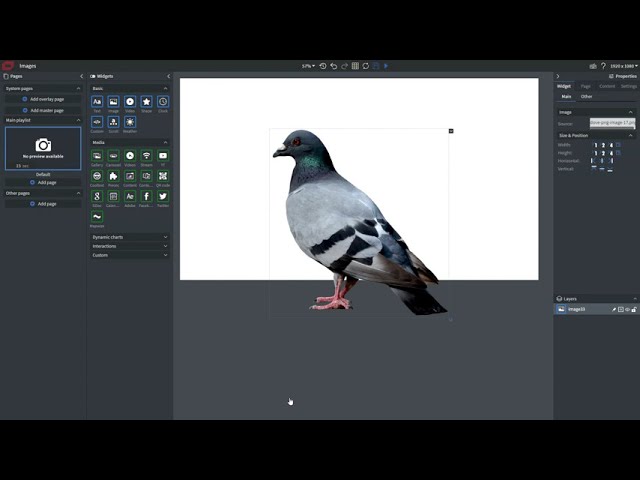
Task: Collapse the Widgets panel
Action: (x=169, y=76)
